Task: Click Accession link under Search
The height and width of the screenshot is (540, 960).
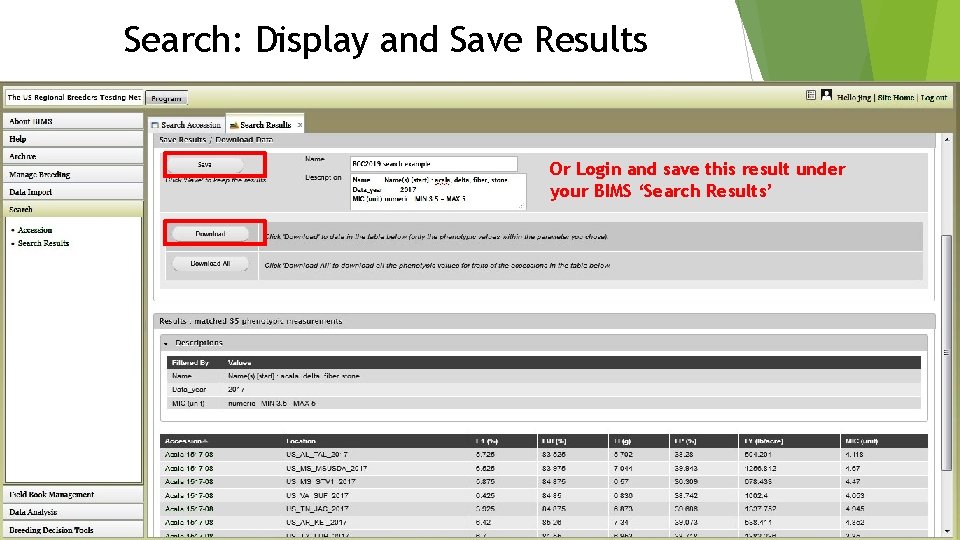Action: pyautogui.click(x=35, y=230)
